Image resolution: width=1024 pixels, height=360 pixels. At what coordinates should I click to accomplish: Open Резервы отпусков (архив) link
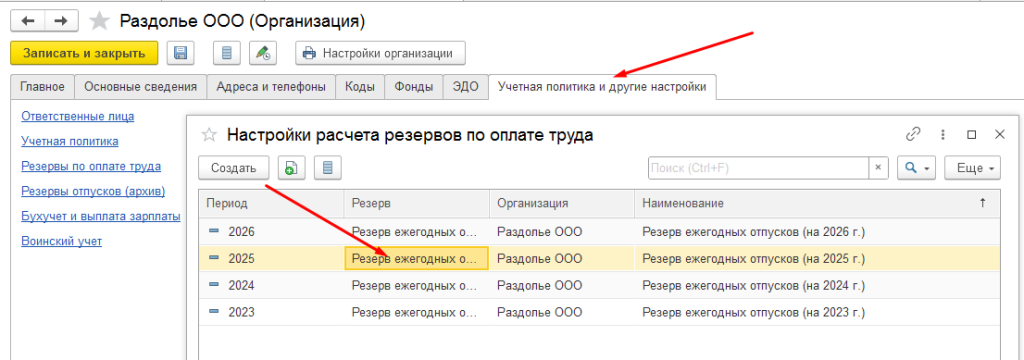[93, 191]
